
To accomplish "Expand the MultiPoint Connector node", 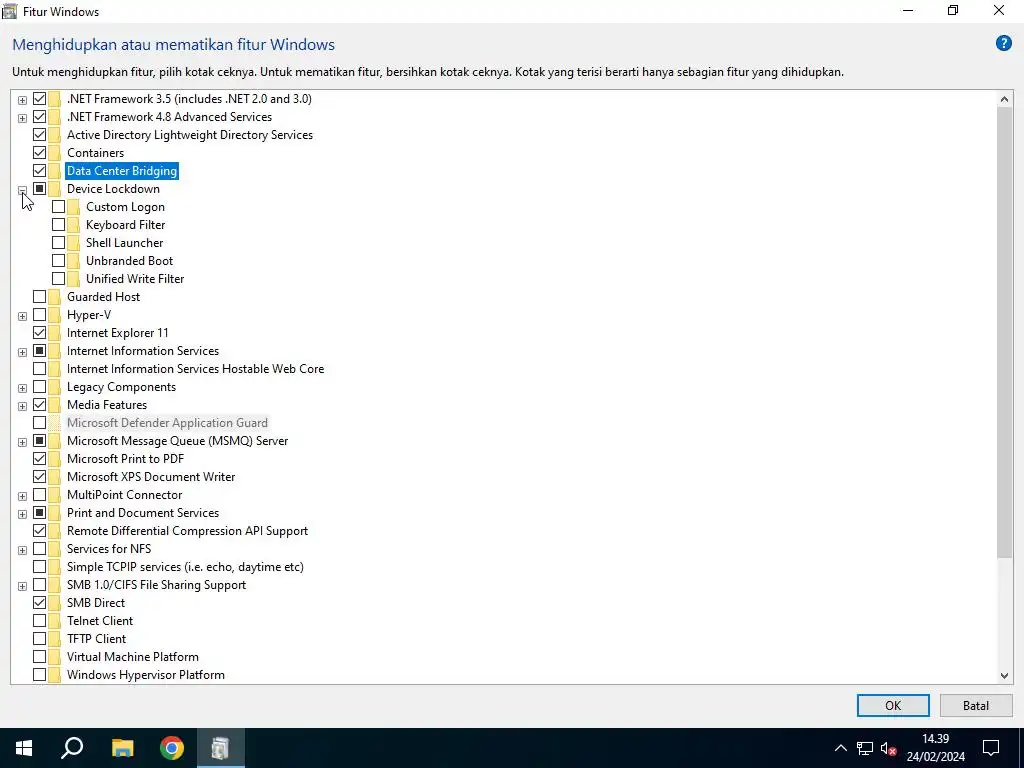I will click(x=22, y=496).
